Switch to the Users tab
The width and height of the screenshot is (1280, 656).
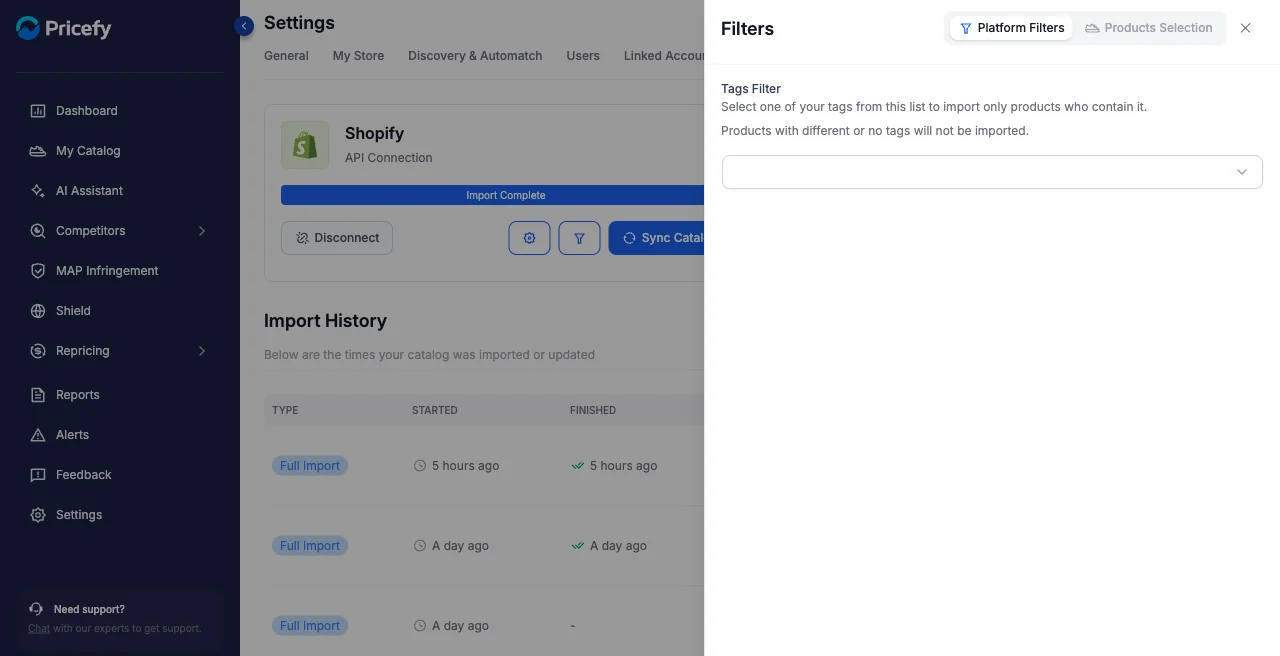(x=583, y=56)
